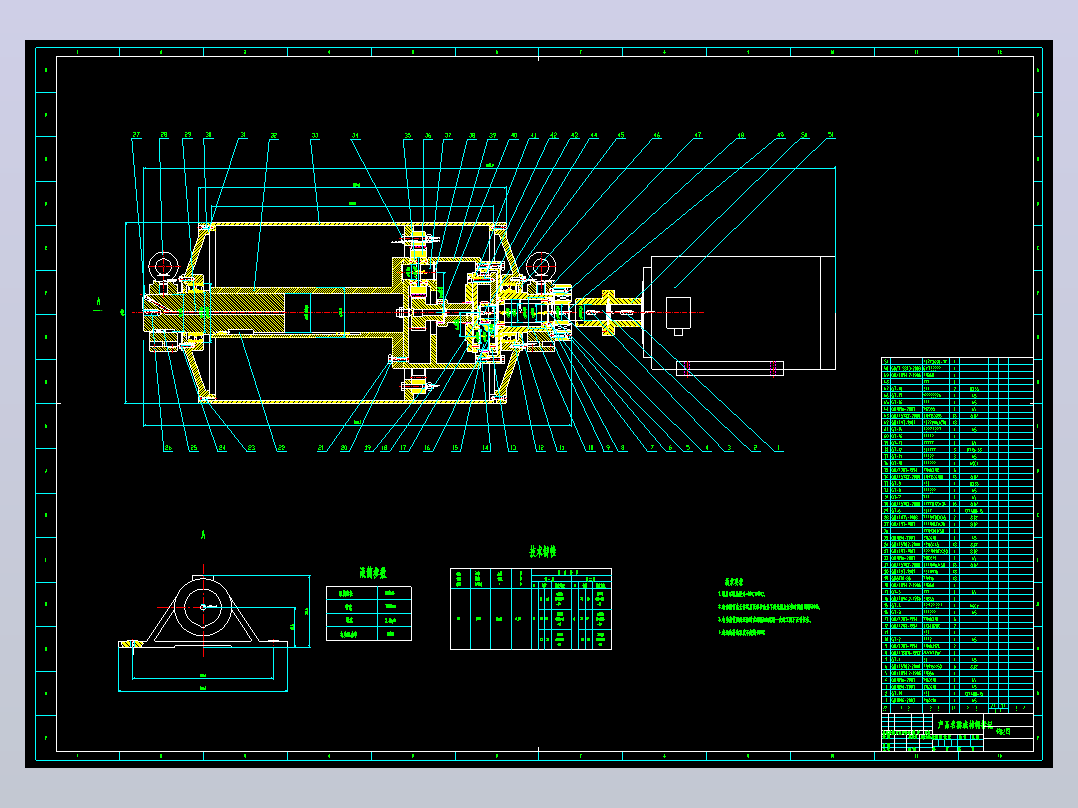
Task: Click callout number 25 on bottom row
Action: click(194, 448)
